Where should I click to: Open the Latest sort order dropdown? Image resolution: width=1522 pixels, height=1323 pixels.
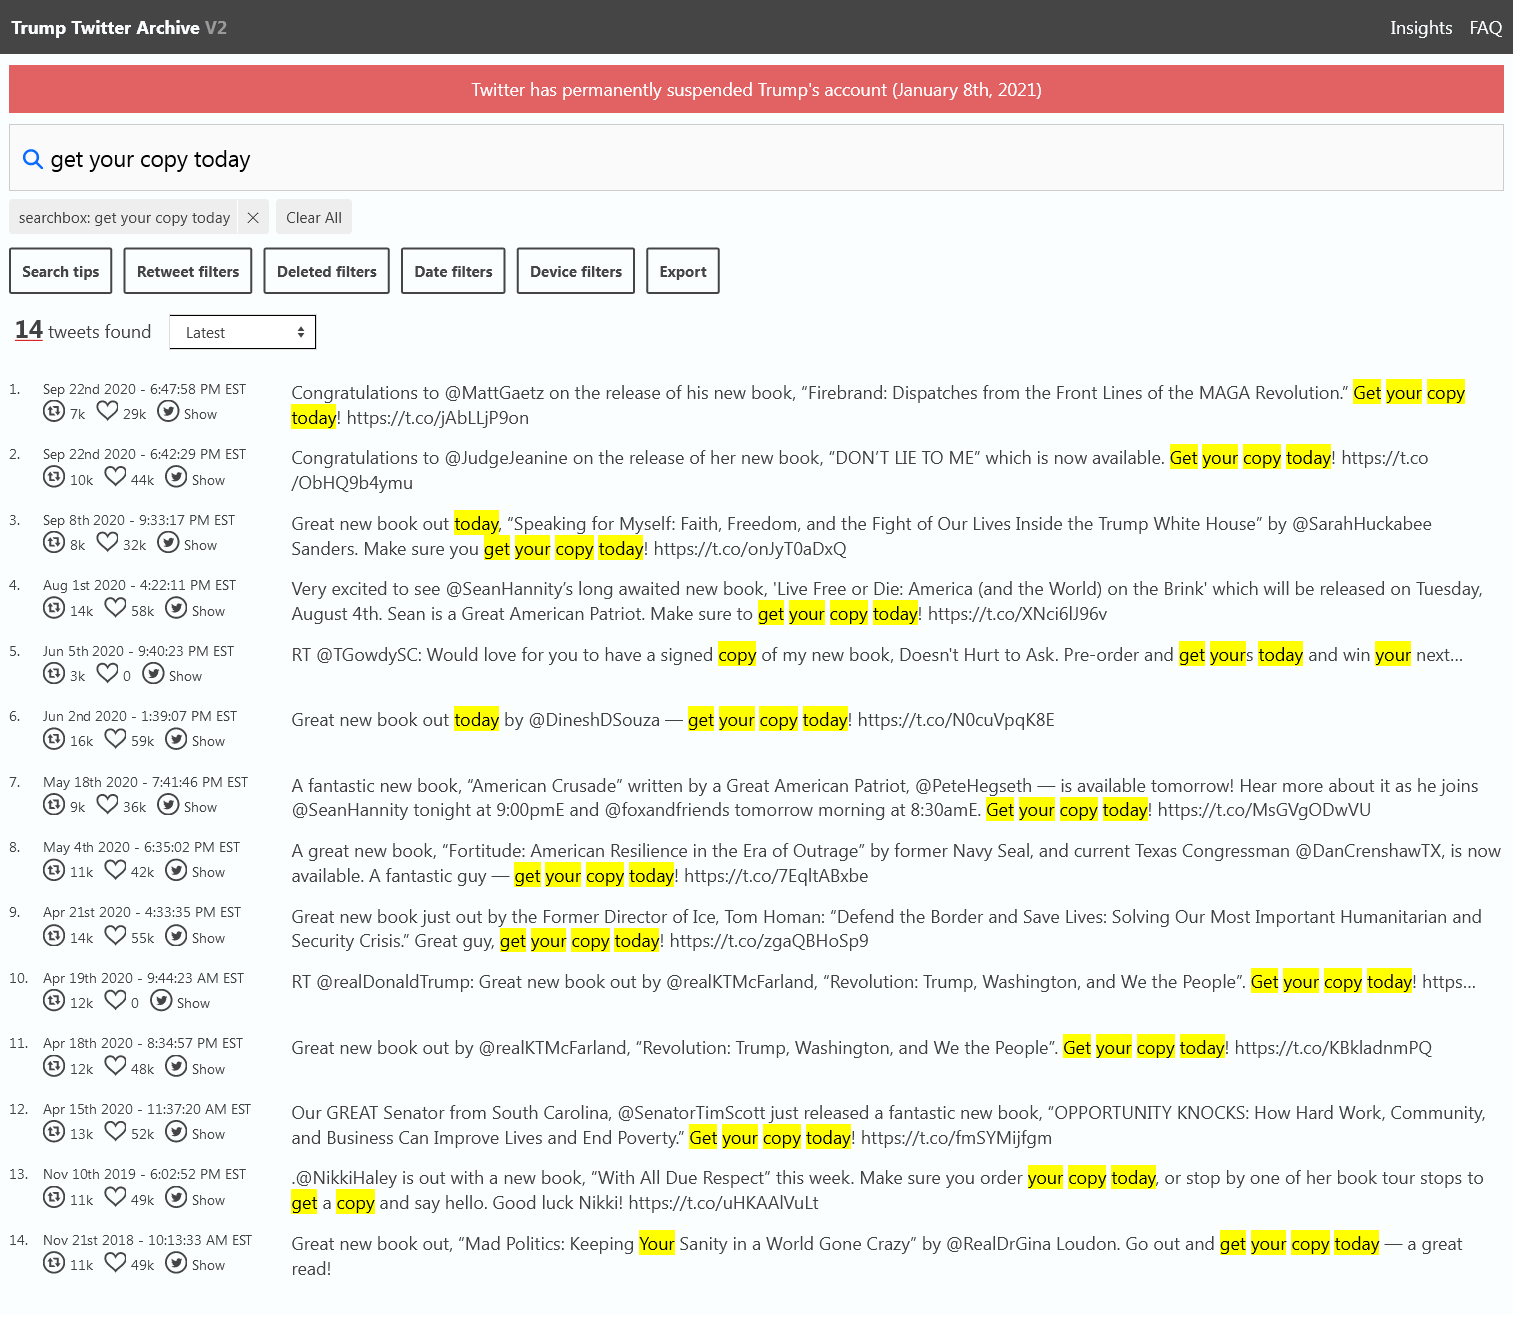pos(243,332)
